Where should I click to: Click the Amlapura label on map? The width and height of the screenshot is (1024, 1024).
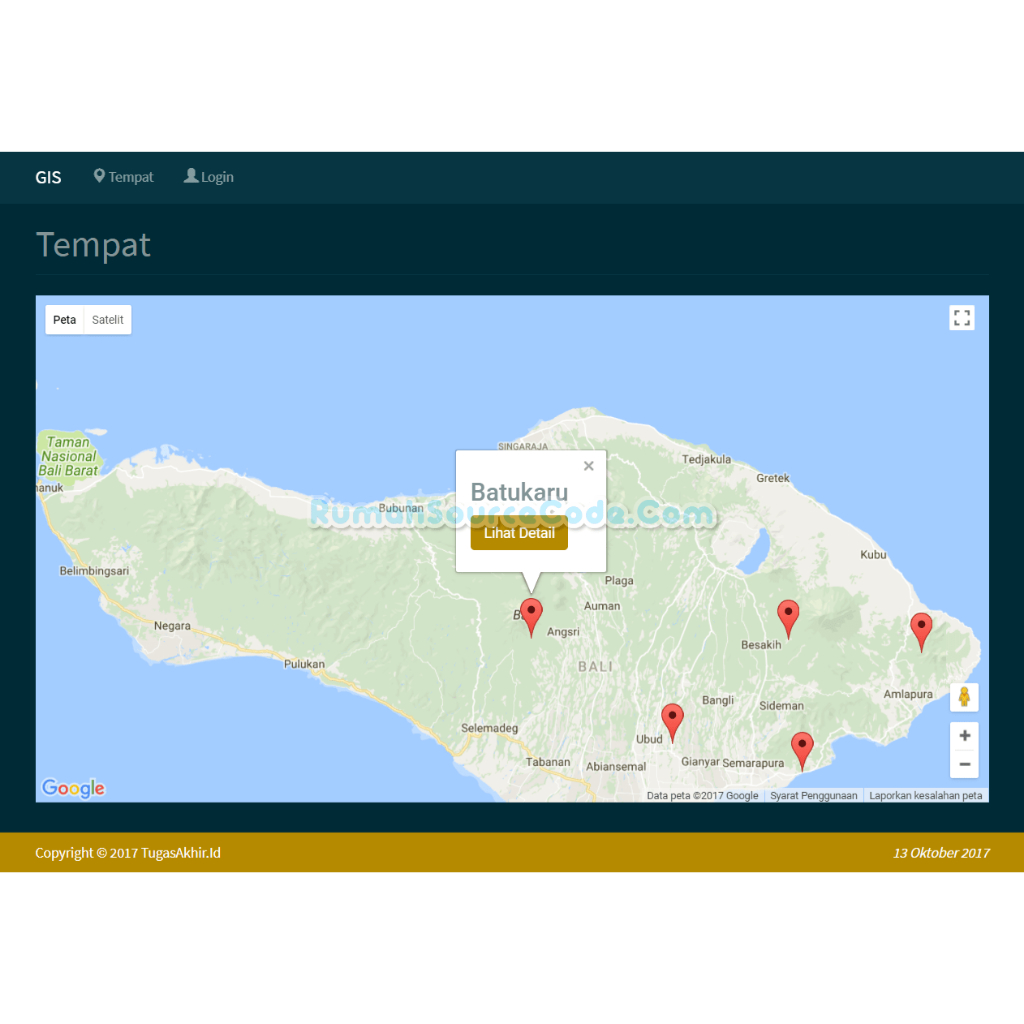click(908, 694)
